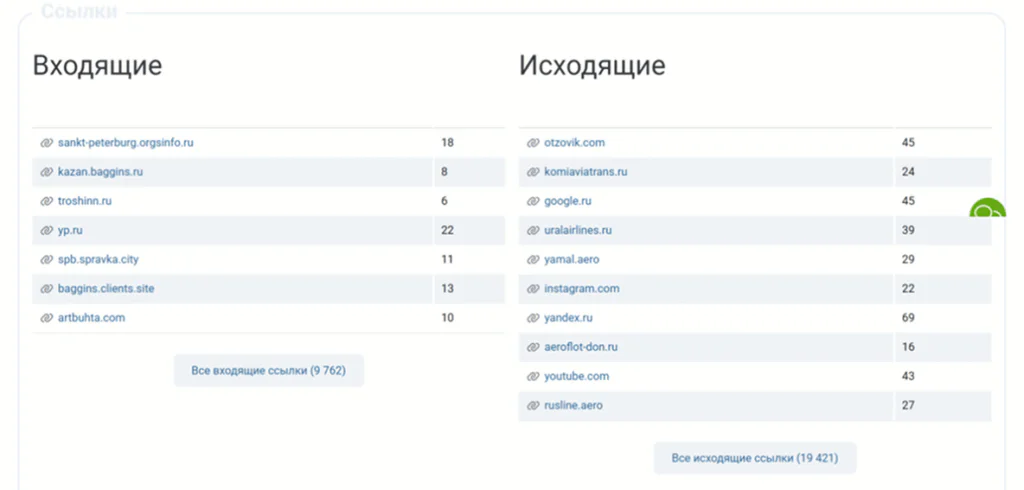Click the link icon beside yp.ru
This screenshot has width=1024, height=490.
[46, 231]
